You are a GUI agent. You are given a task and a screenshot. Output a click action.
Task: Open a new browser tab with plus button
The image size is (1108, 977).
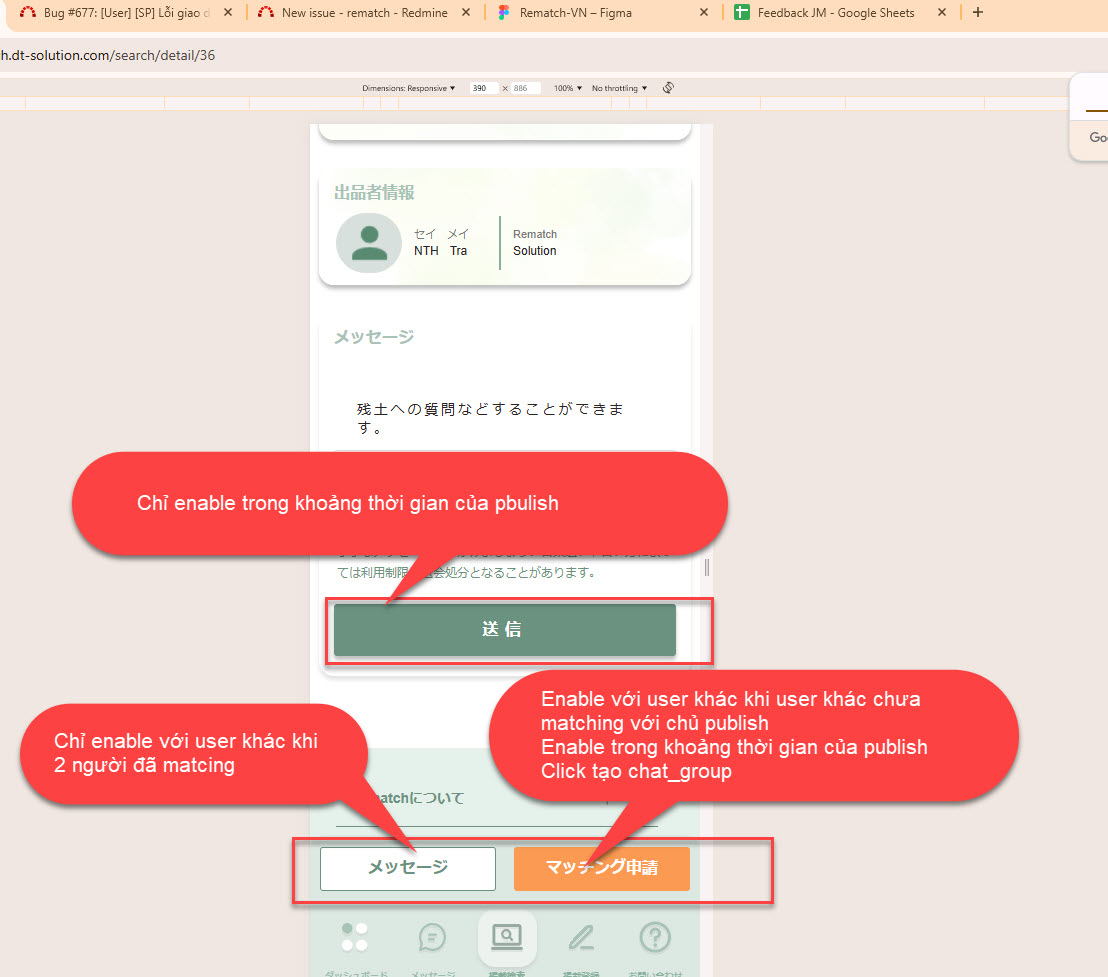[x=977, y=13]
